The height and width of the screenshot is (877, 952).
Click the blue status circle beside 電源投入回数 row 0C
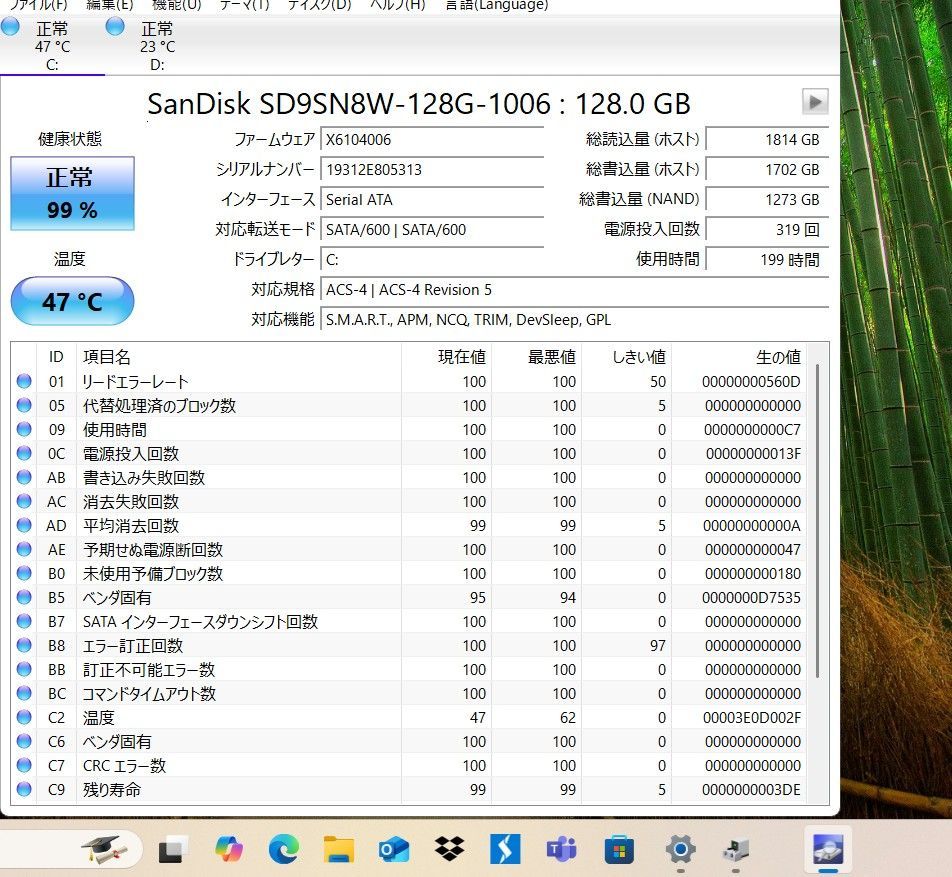coord(24,453)
